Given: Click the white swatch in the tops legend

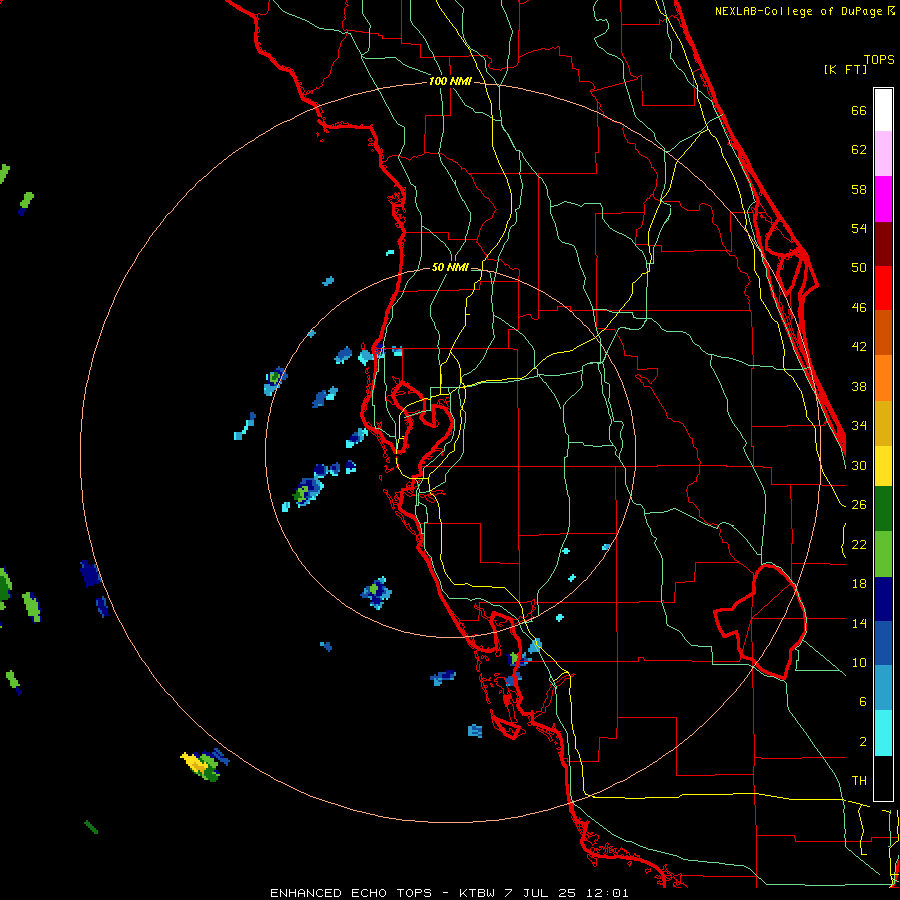Looking at the screenshot, I should pos(883,110).
